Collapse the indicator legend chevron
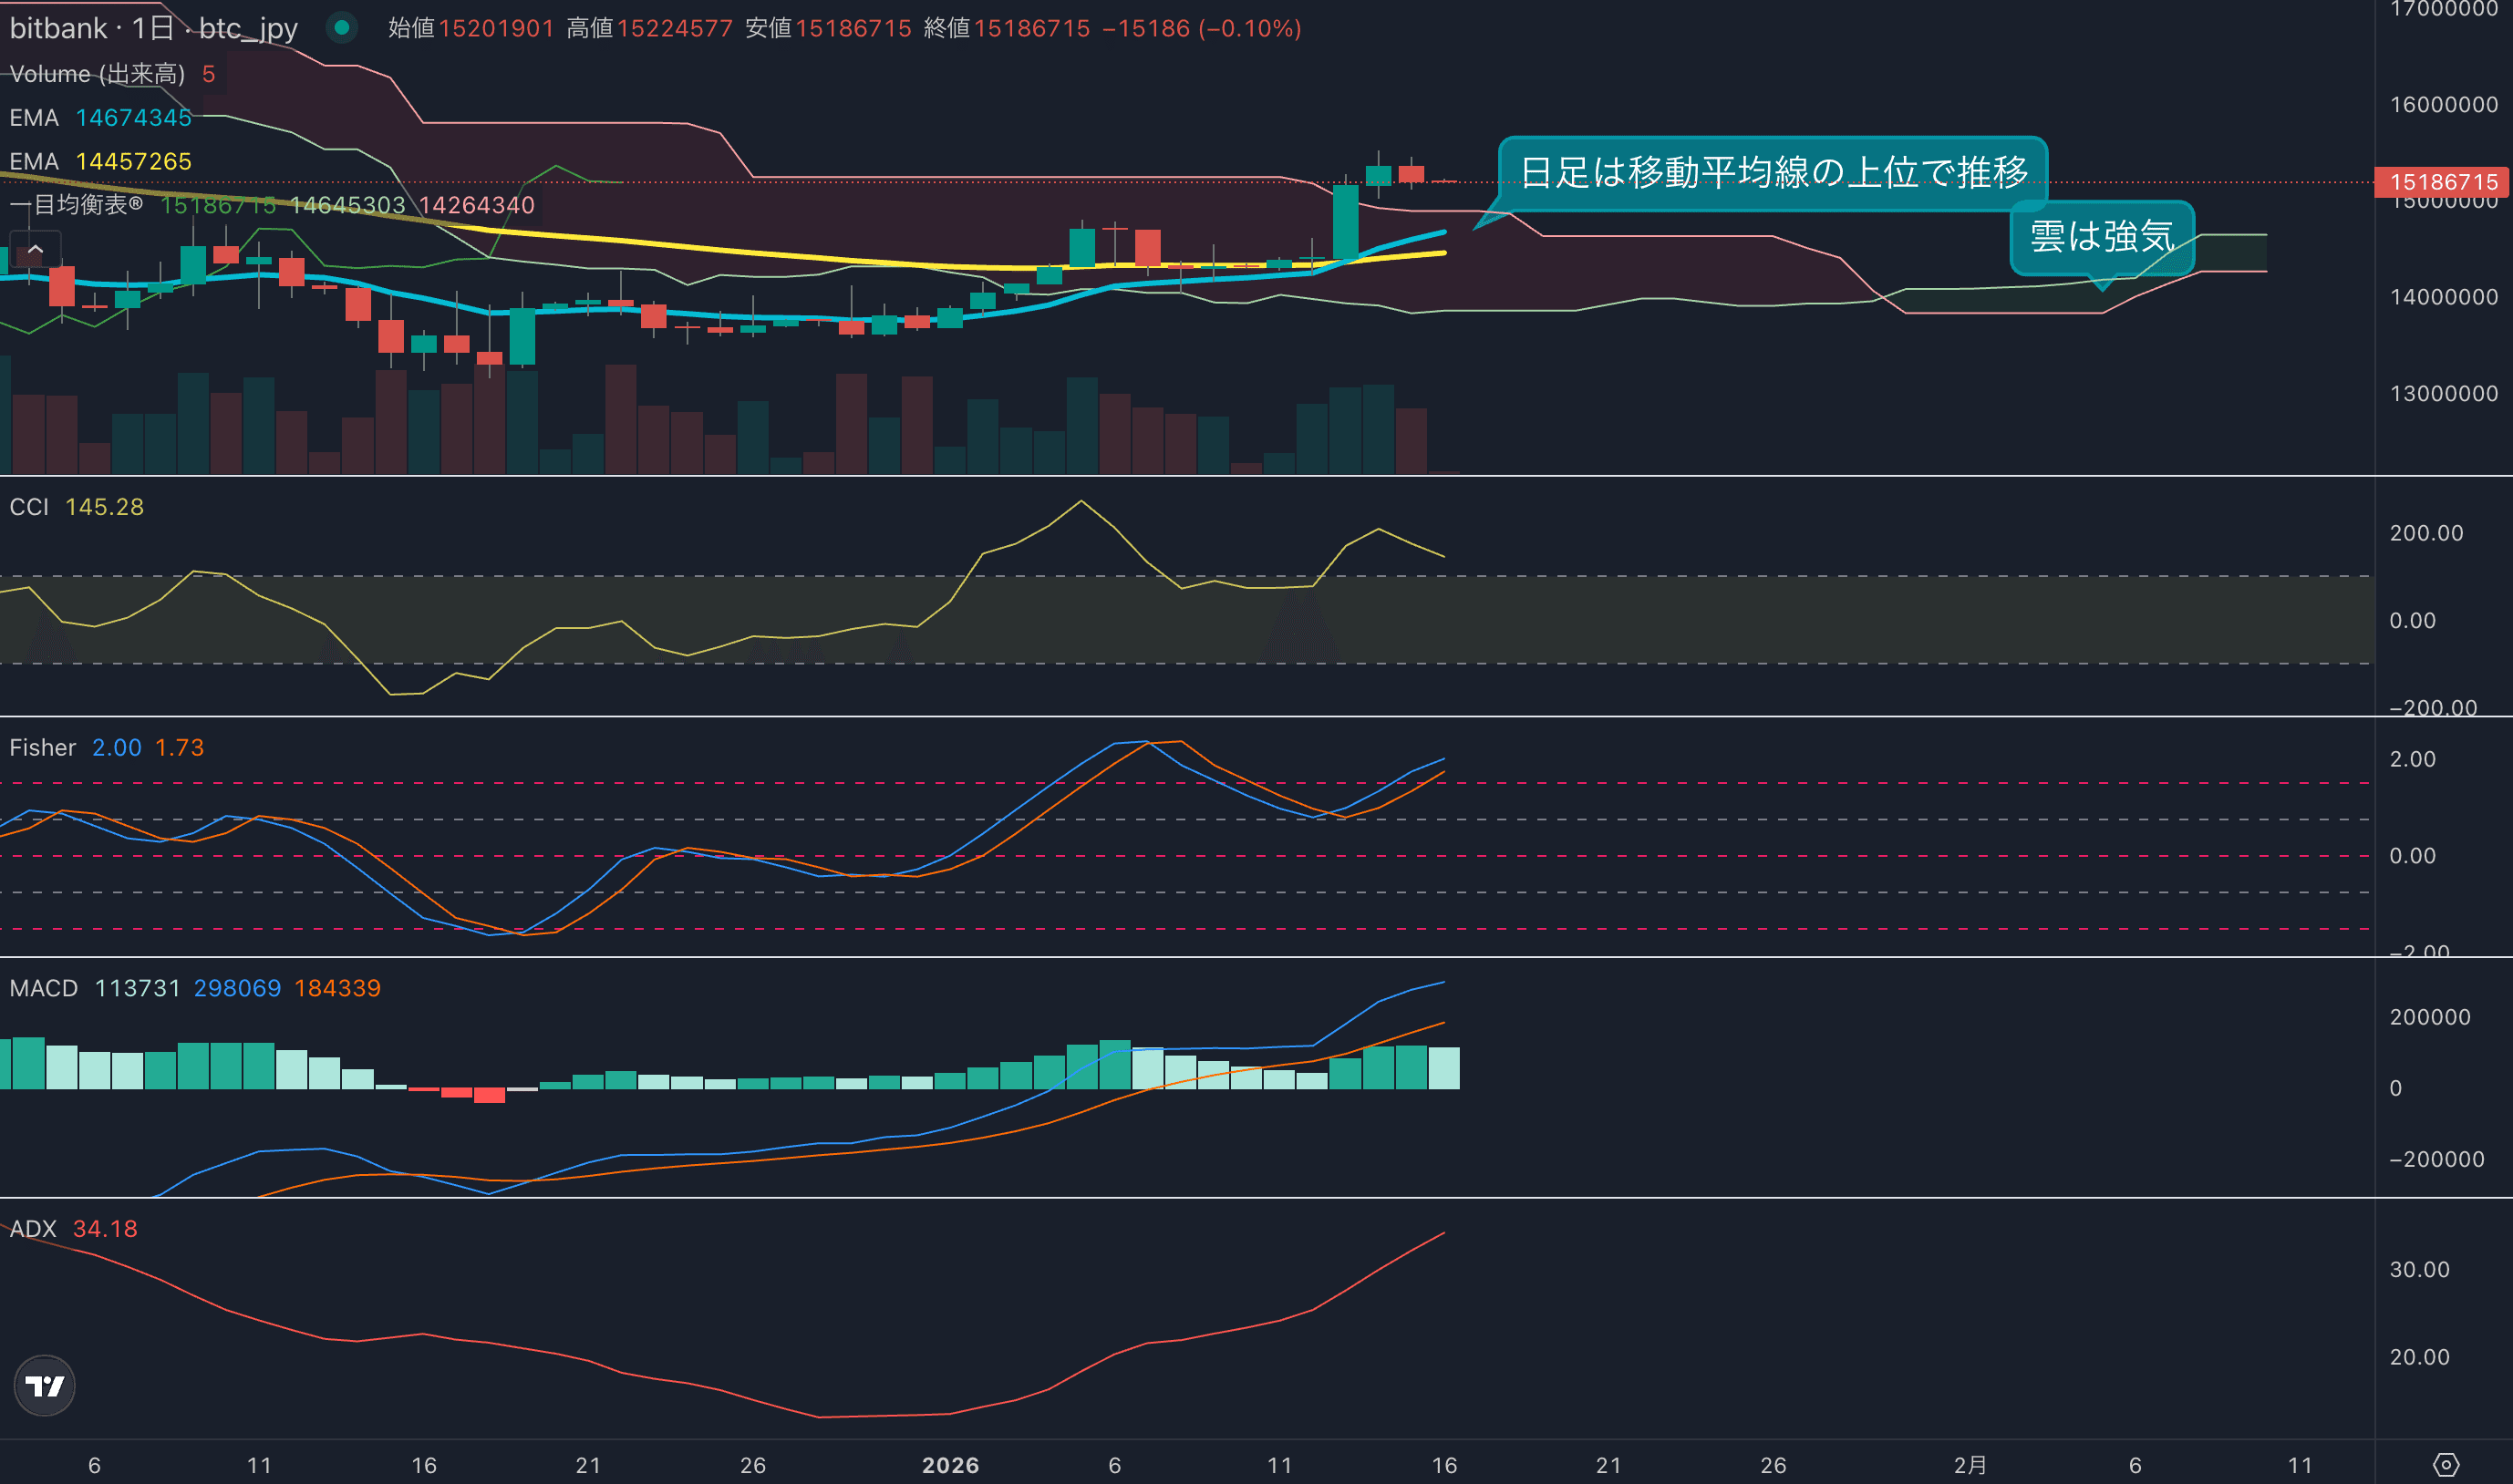 pyautogui.click(x=35, y=249)
